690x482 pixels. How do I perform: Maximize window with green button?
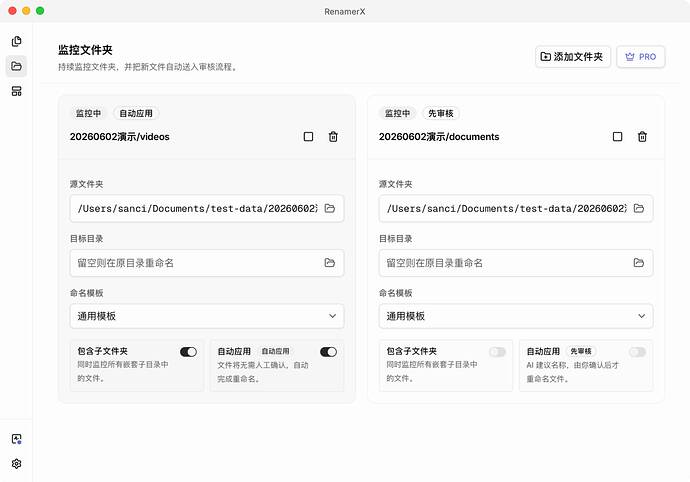point(40,11)
